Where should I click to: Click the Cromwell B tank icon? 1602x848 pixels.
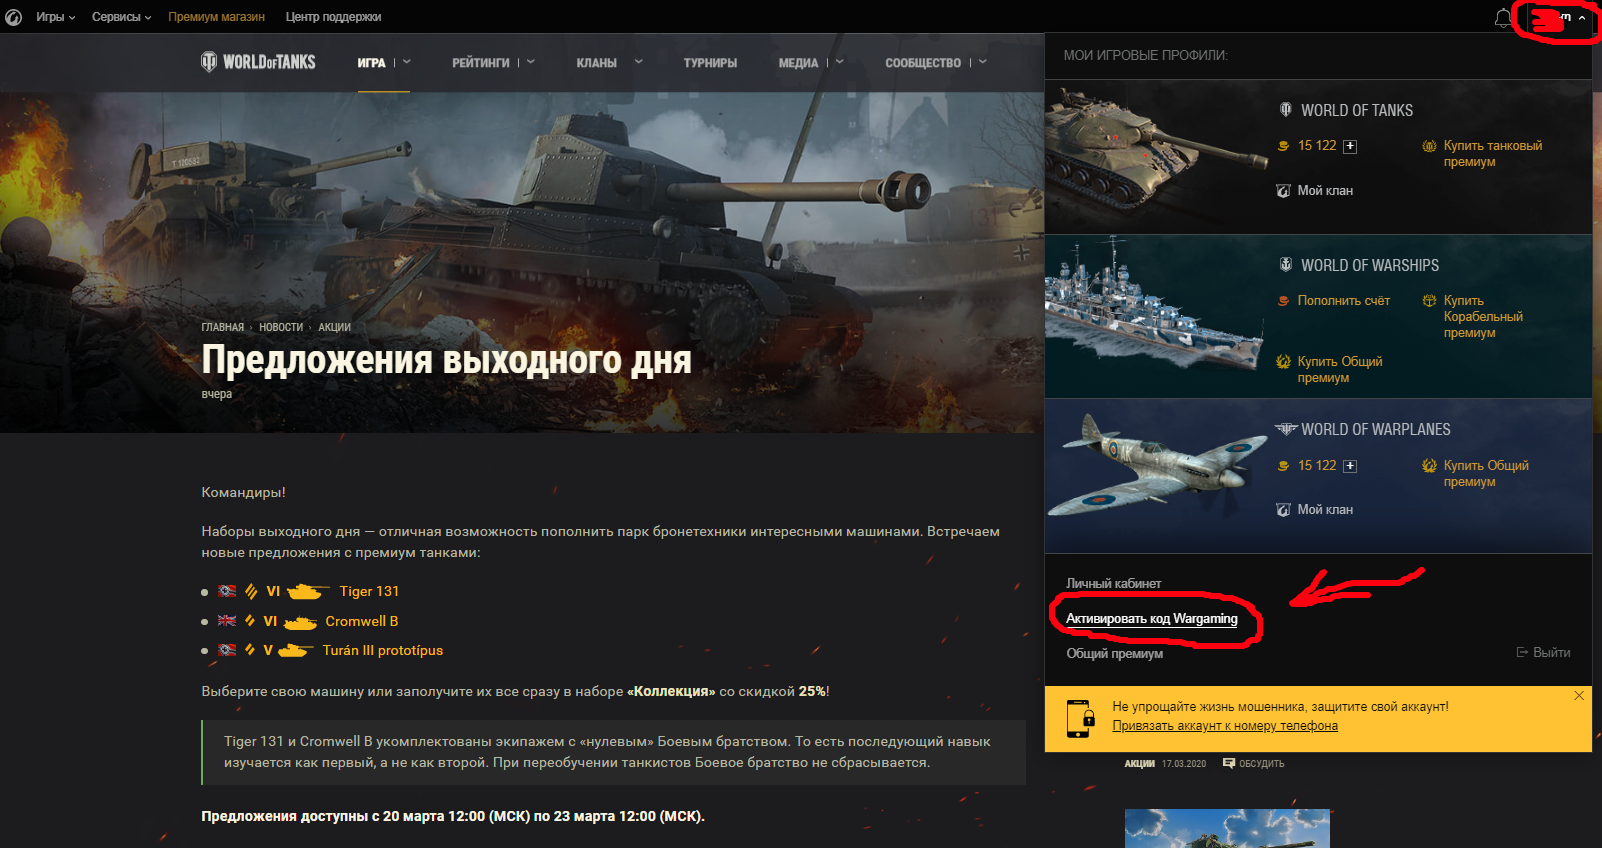click(301, 622)
